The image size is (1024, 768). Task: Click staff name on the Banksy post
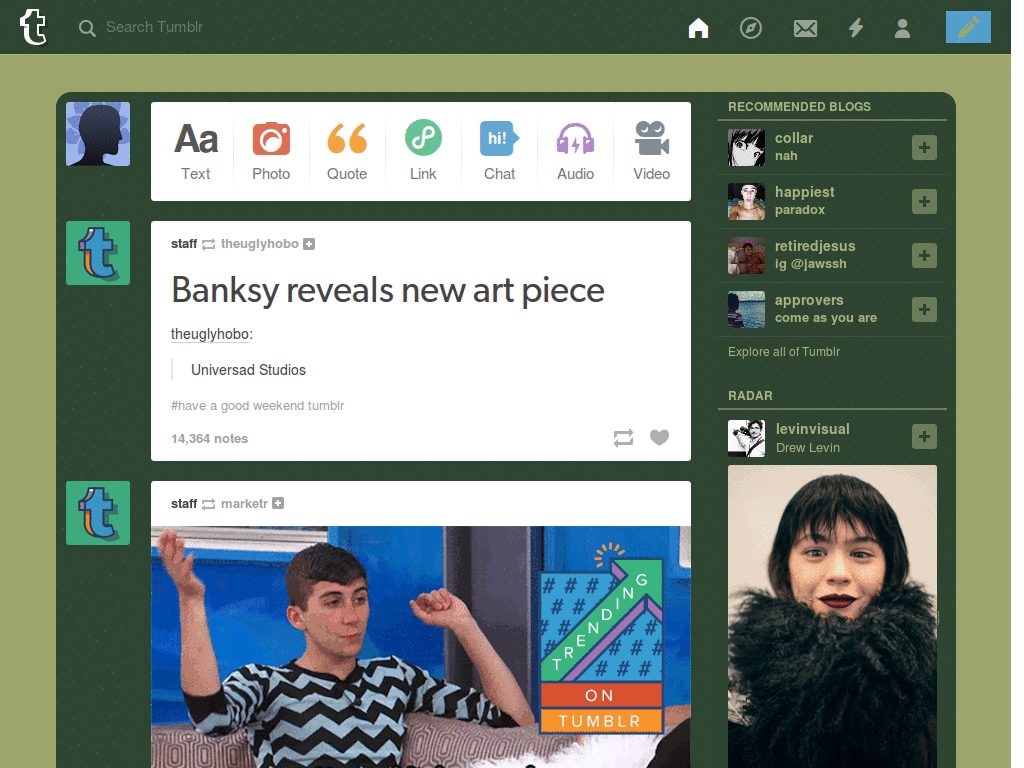click(x=184, y=244)
